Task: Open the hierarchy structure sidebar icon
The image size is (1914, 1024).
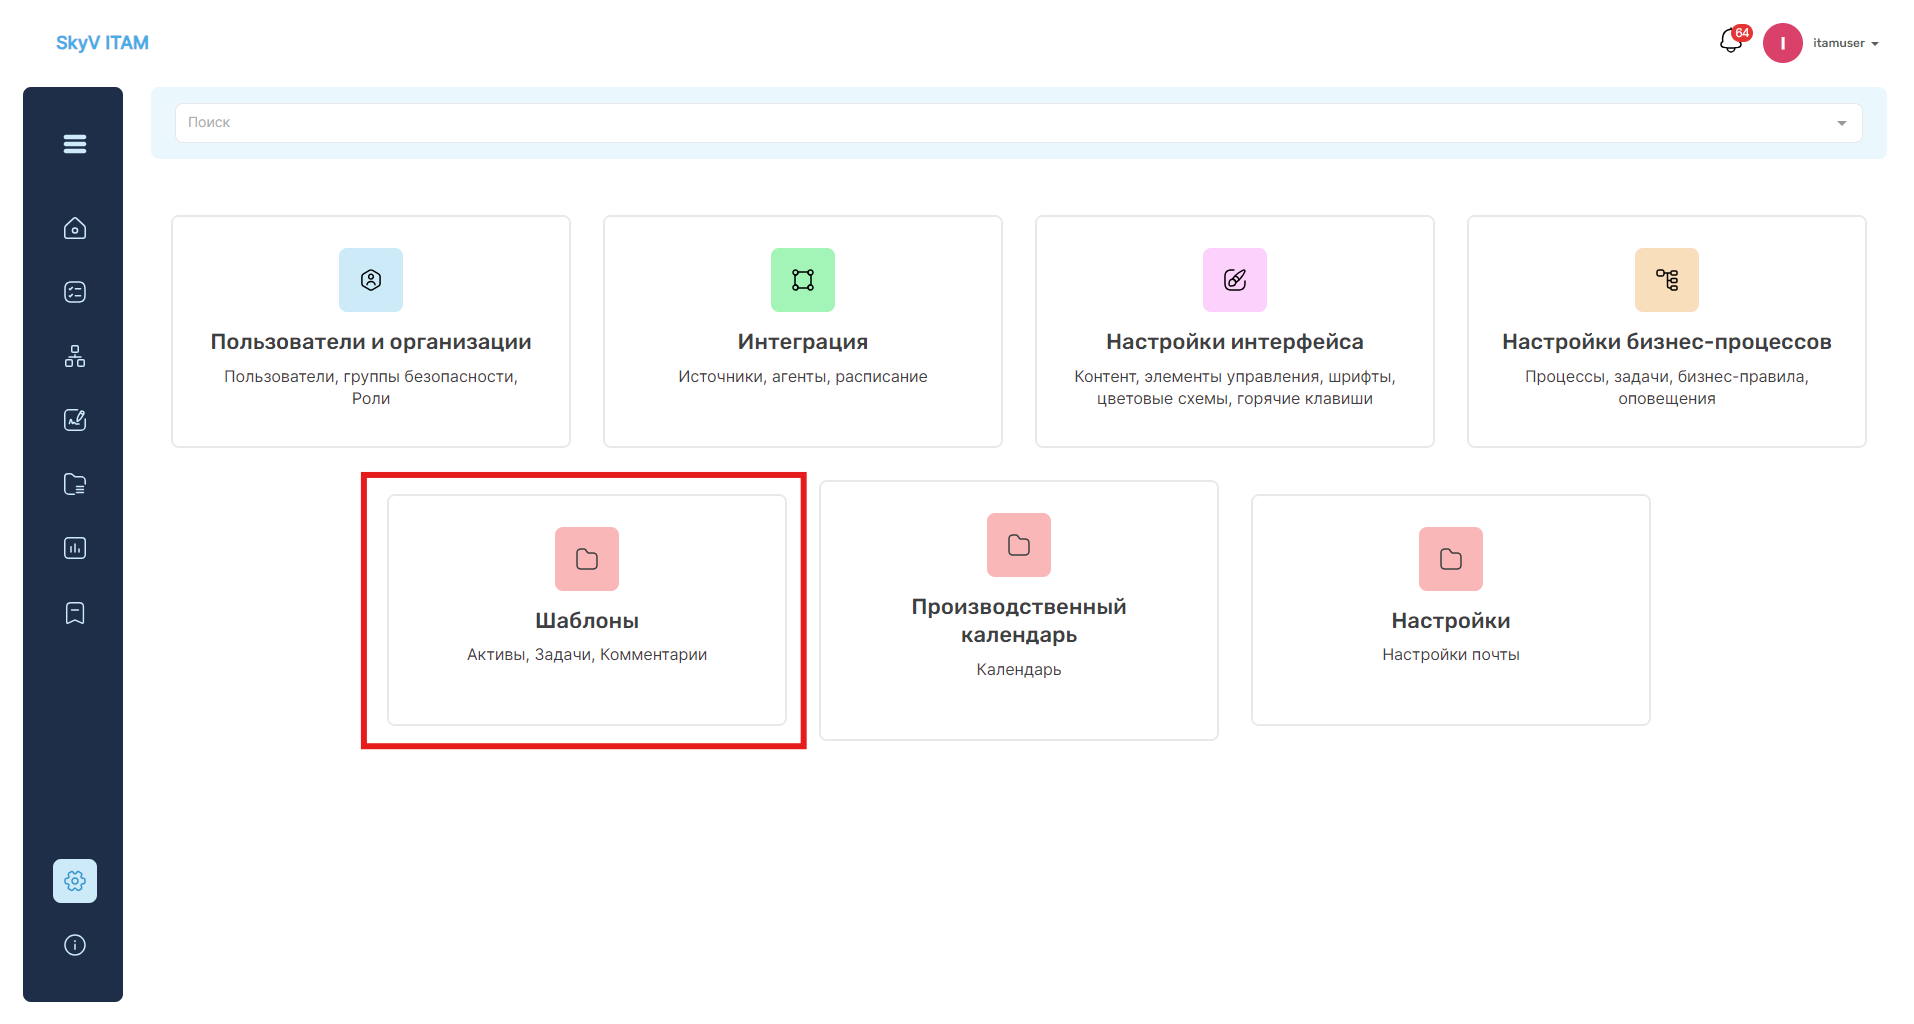Action: (x=75, y=356)
